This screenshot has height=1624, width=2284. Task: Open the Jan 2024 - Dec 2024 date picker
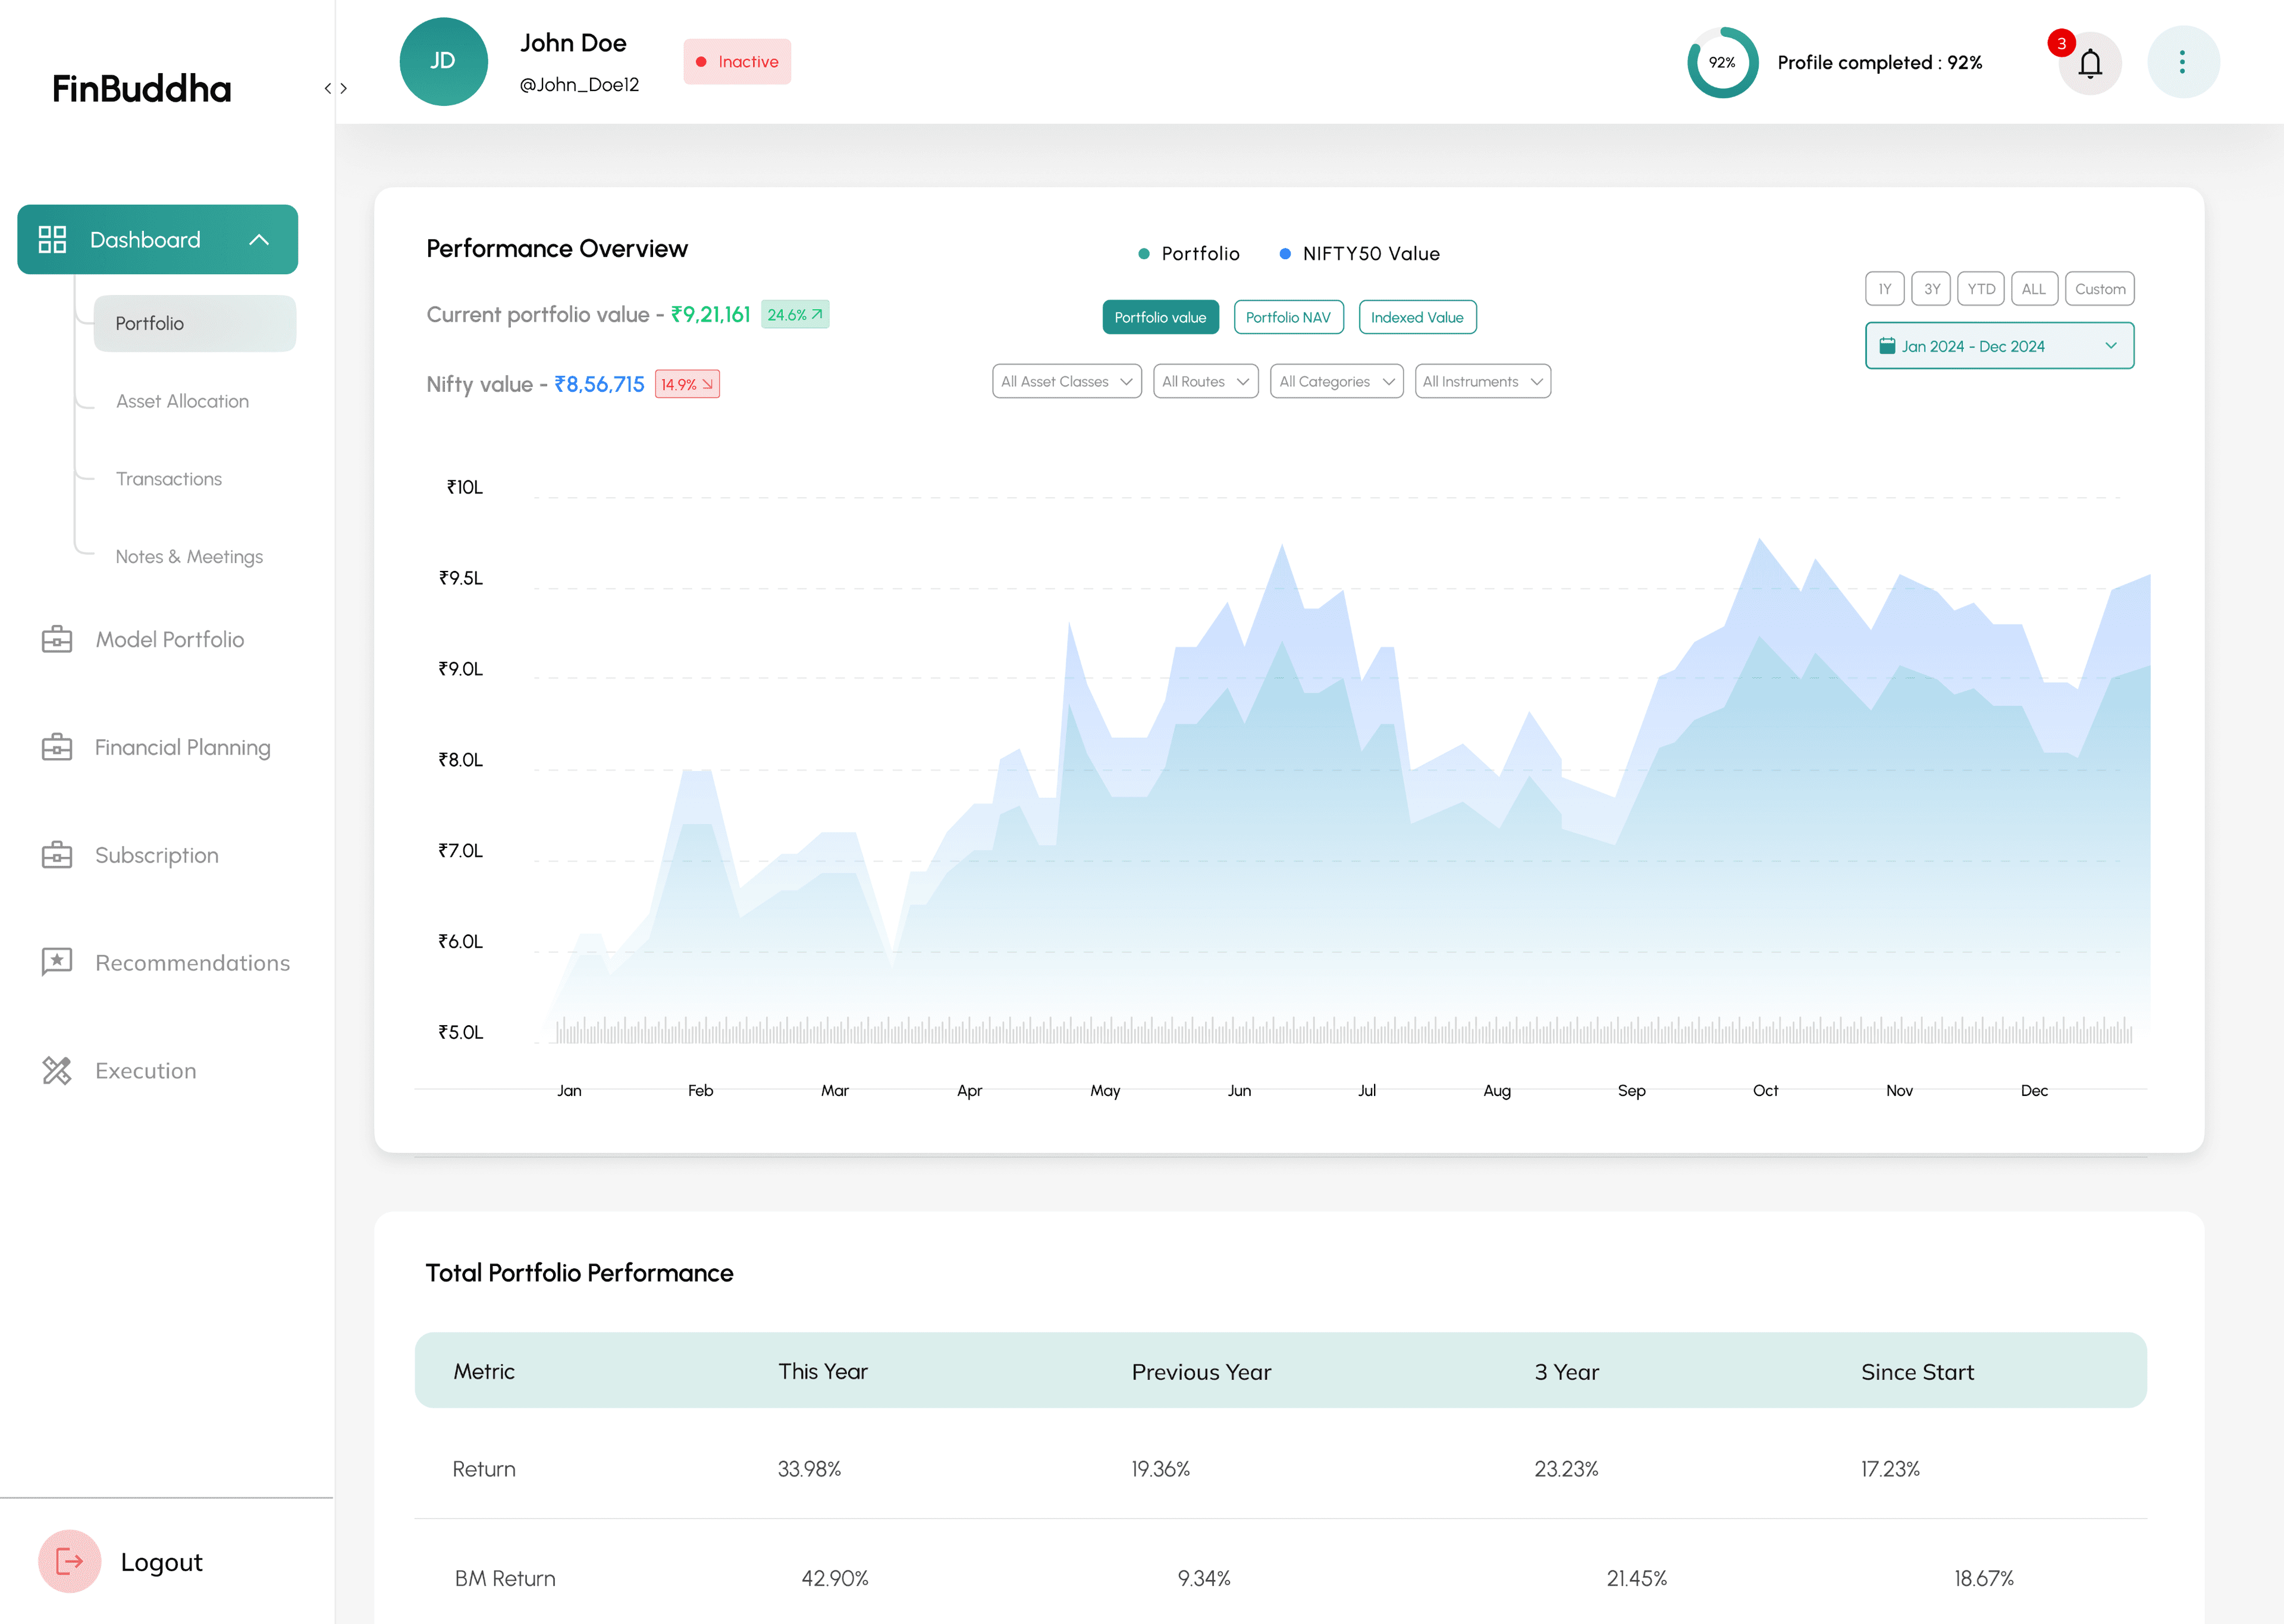tap(1999, 345)
